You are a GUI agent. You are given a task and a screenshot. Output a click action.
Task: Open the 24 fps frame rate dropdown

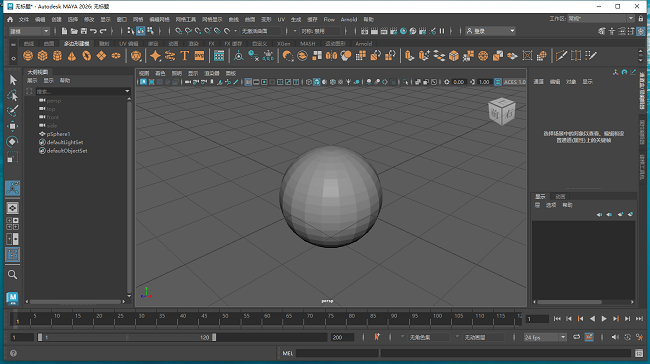pos(545,337)
